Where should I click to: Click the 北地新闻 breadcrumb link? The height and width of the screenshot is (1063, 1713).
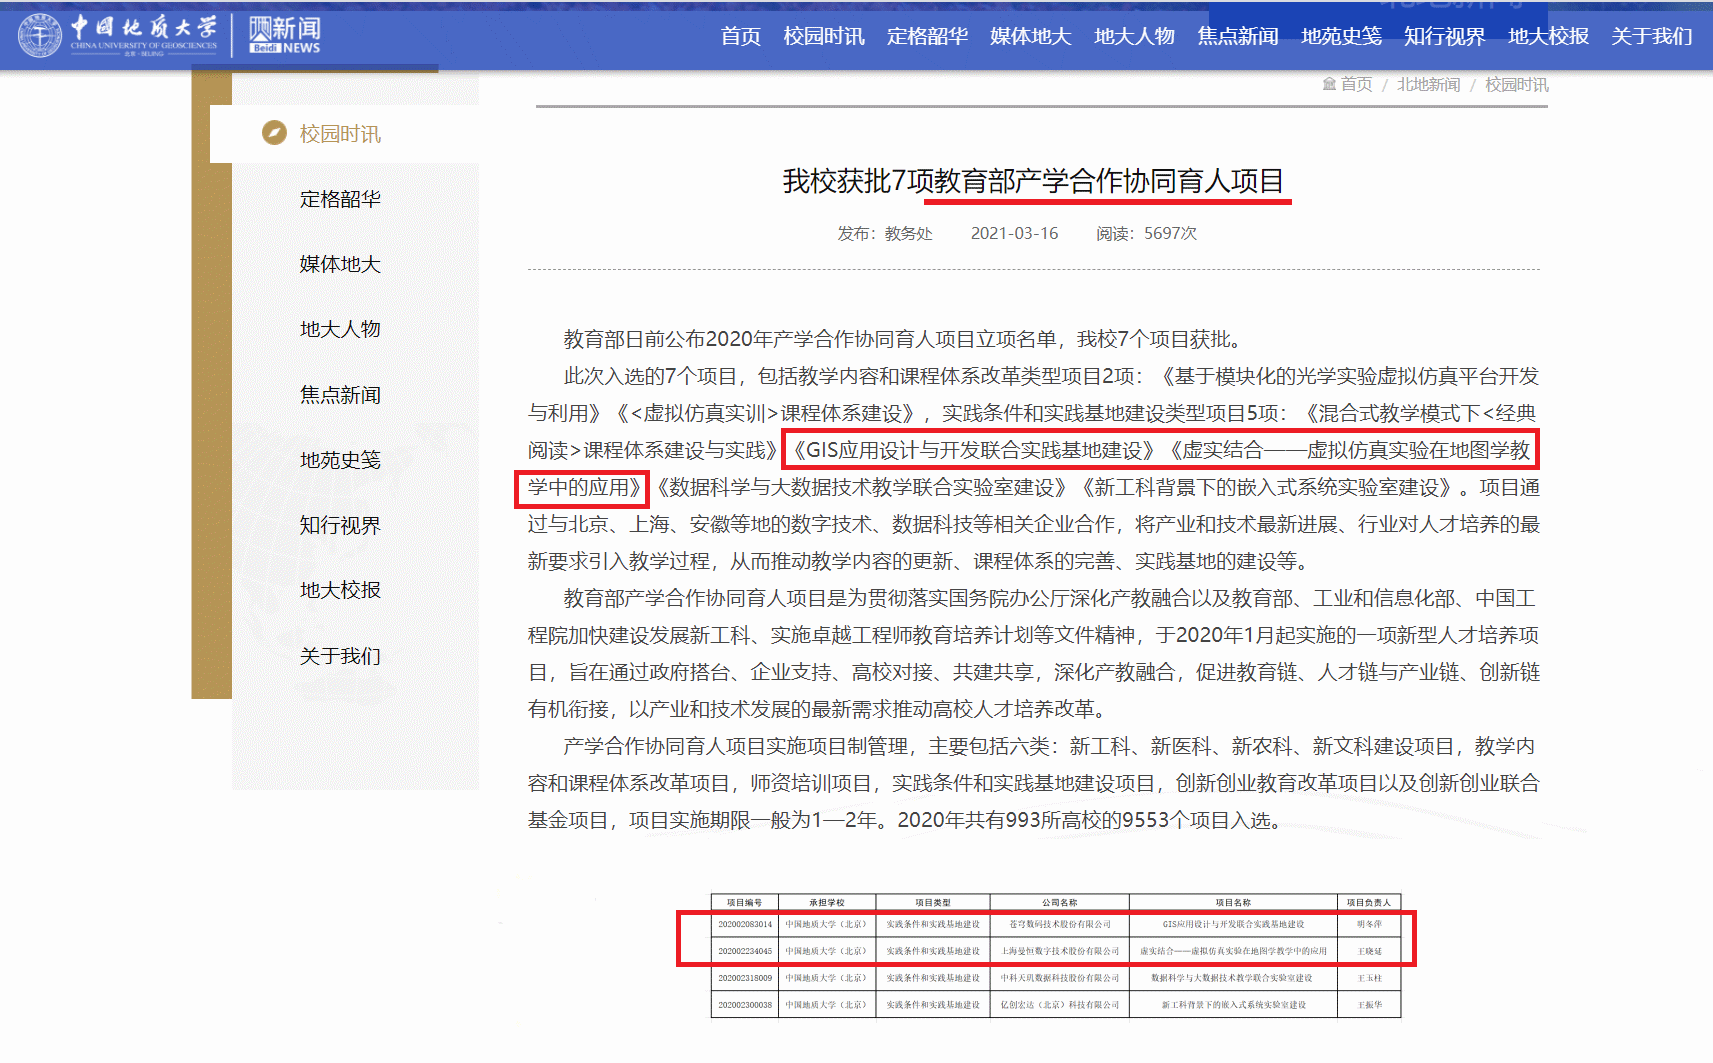click(x=1428, y=84)
